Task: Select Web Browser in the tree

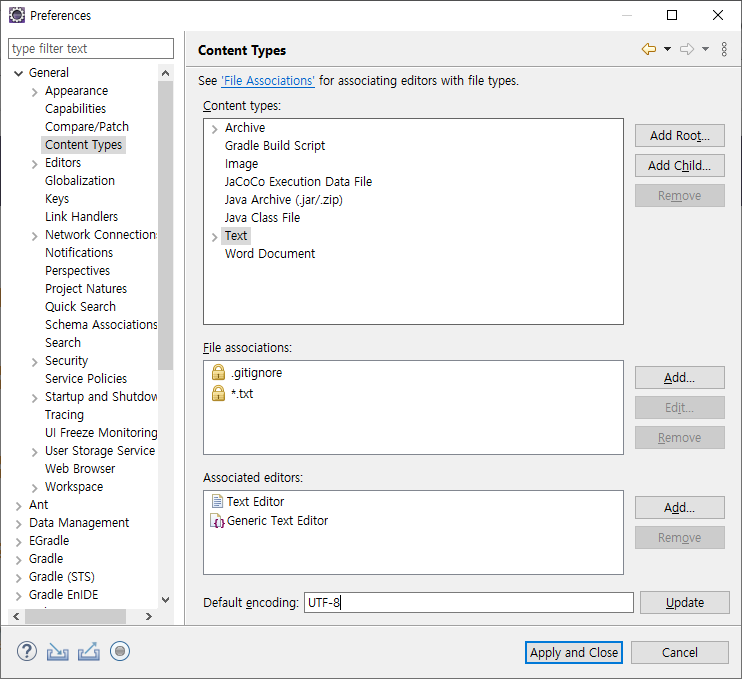Action: tap(80, 468)
